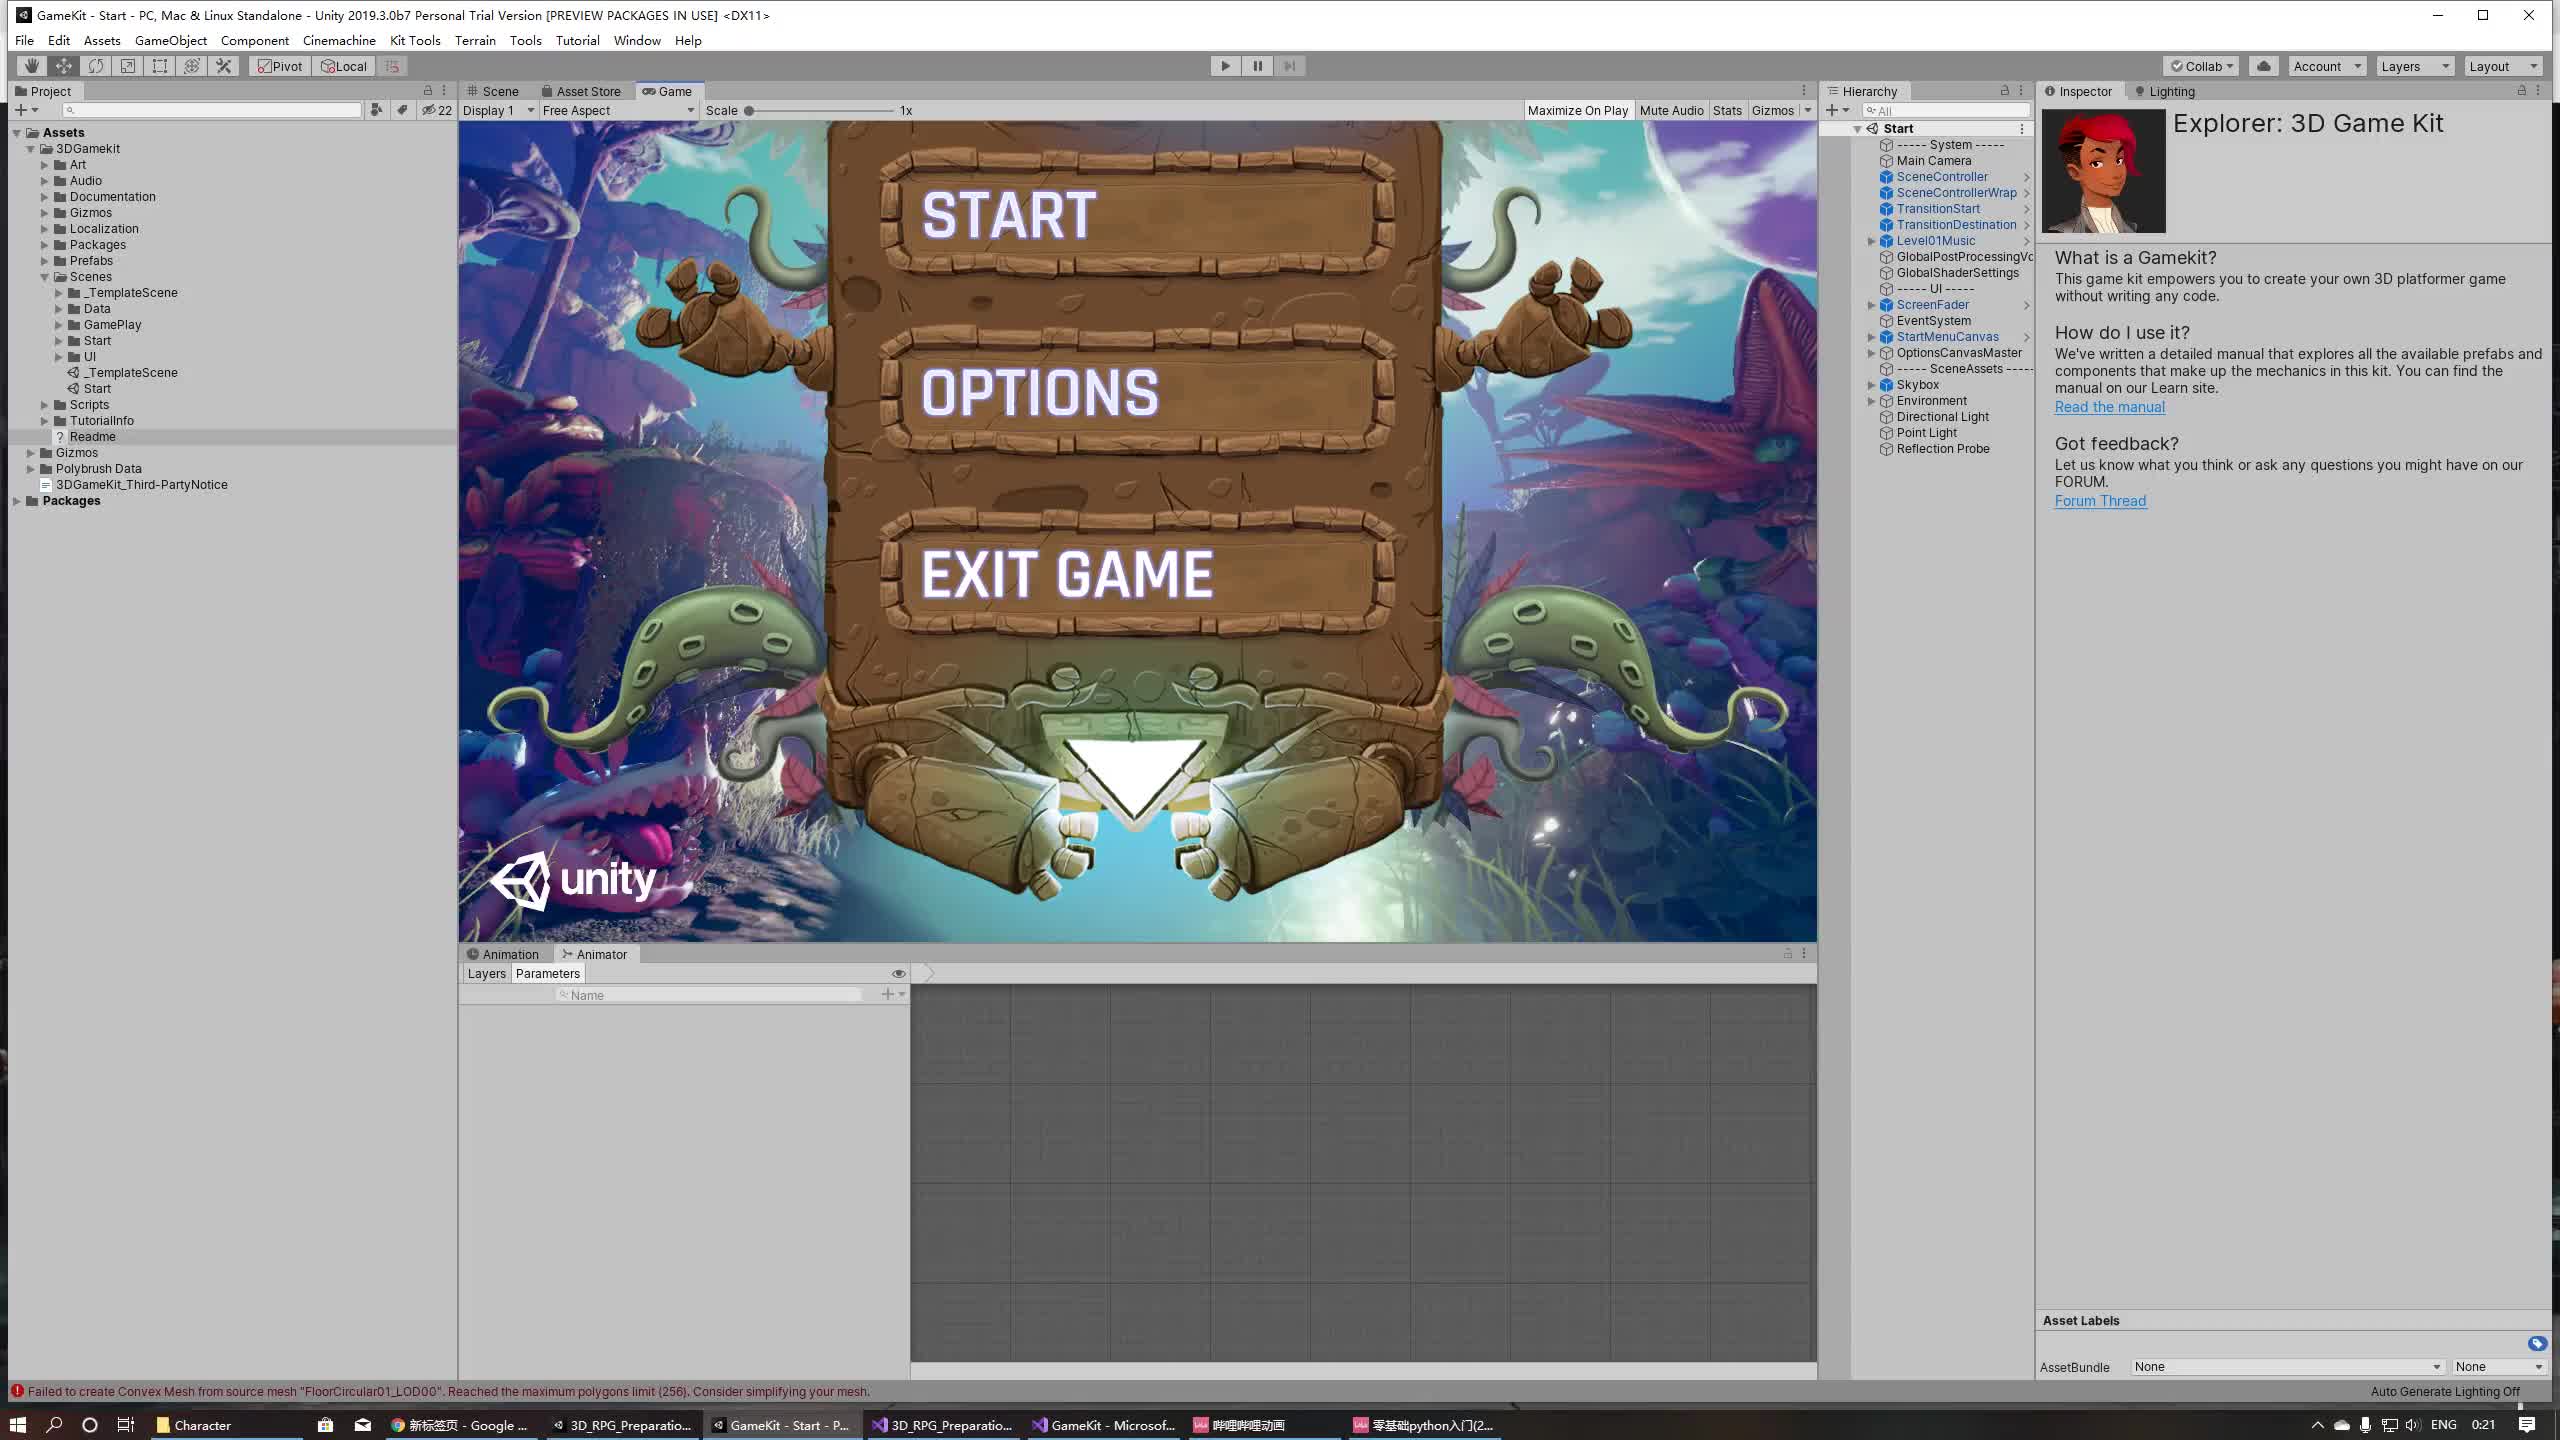Click the Read the manual link
2560x1440 pixels.
point(2109,407)
